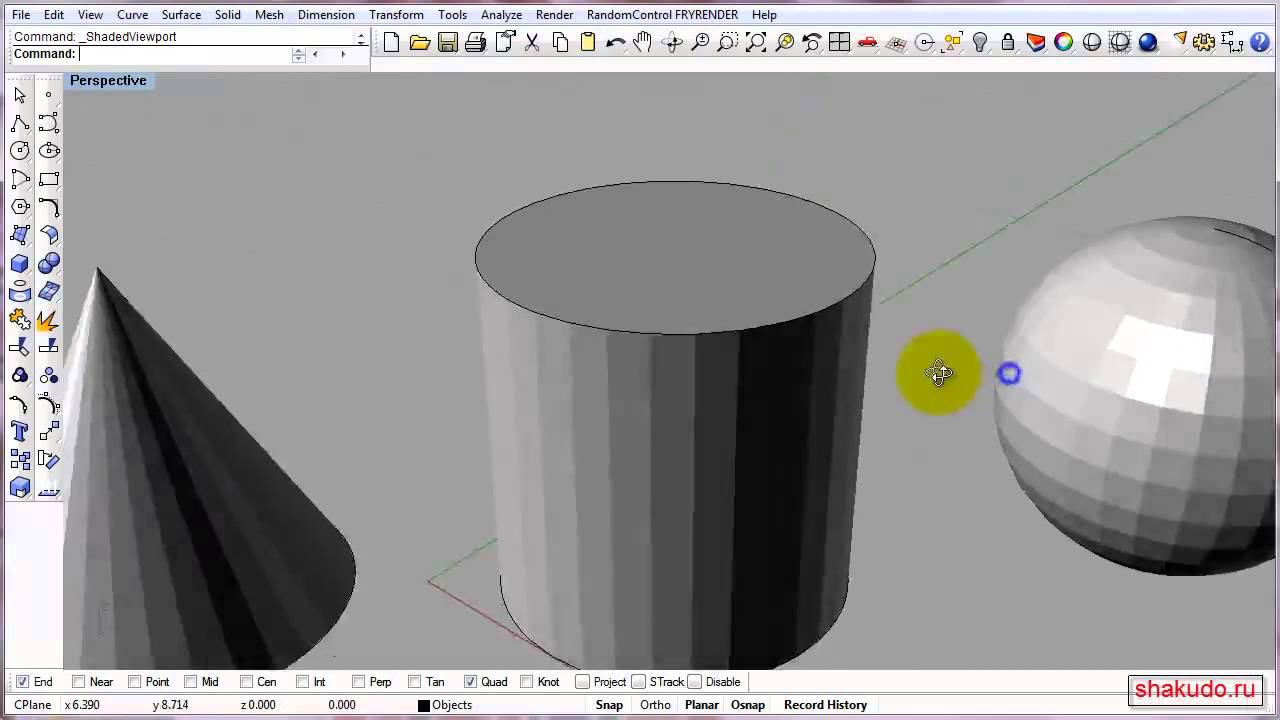Click into the Command prompt input field
Image resolution: width=1280 pixels, height=720 pixels.
[185, 54]
